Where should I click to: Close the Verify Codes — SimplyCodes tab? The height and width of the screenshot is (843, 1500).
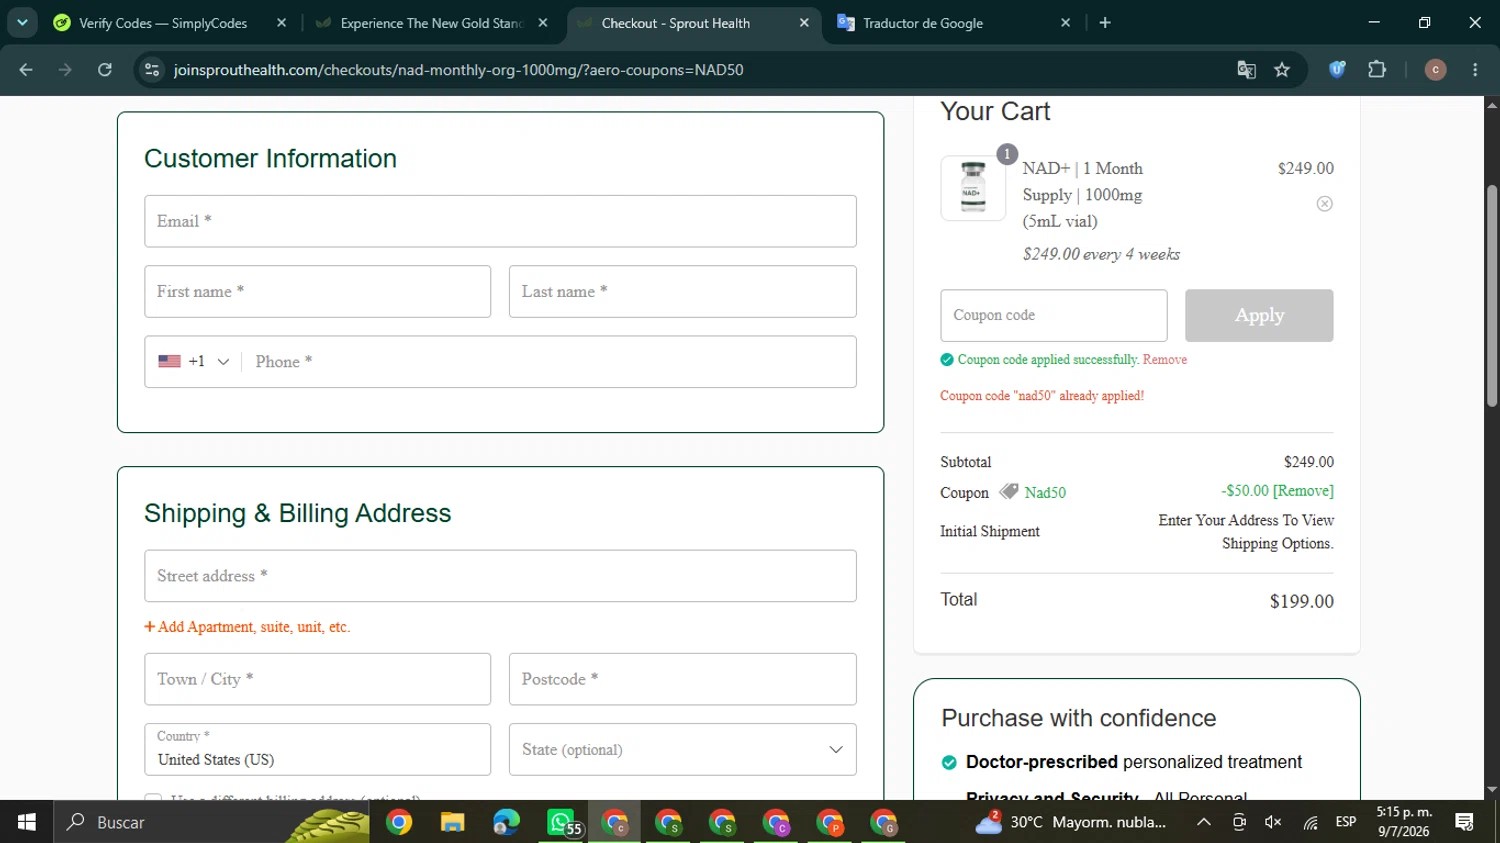282,23
